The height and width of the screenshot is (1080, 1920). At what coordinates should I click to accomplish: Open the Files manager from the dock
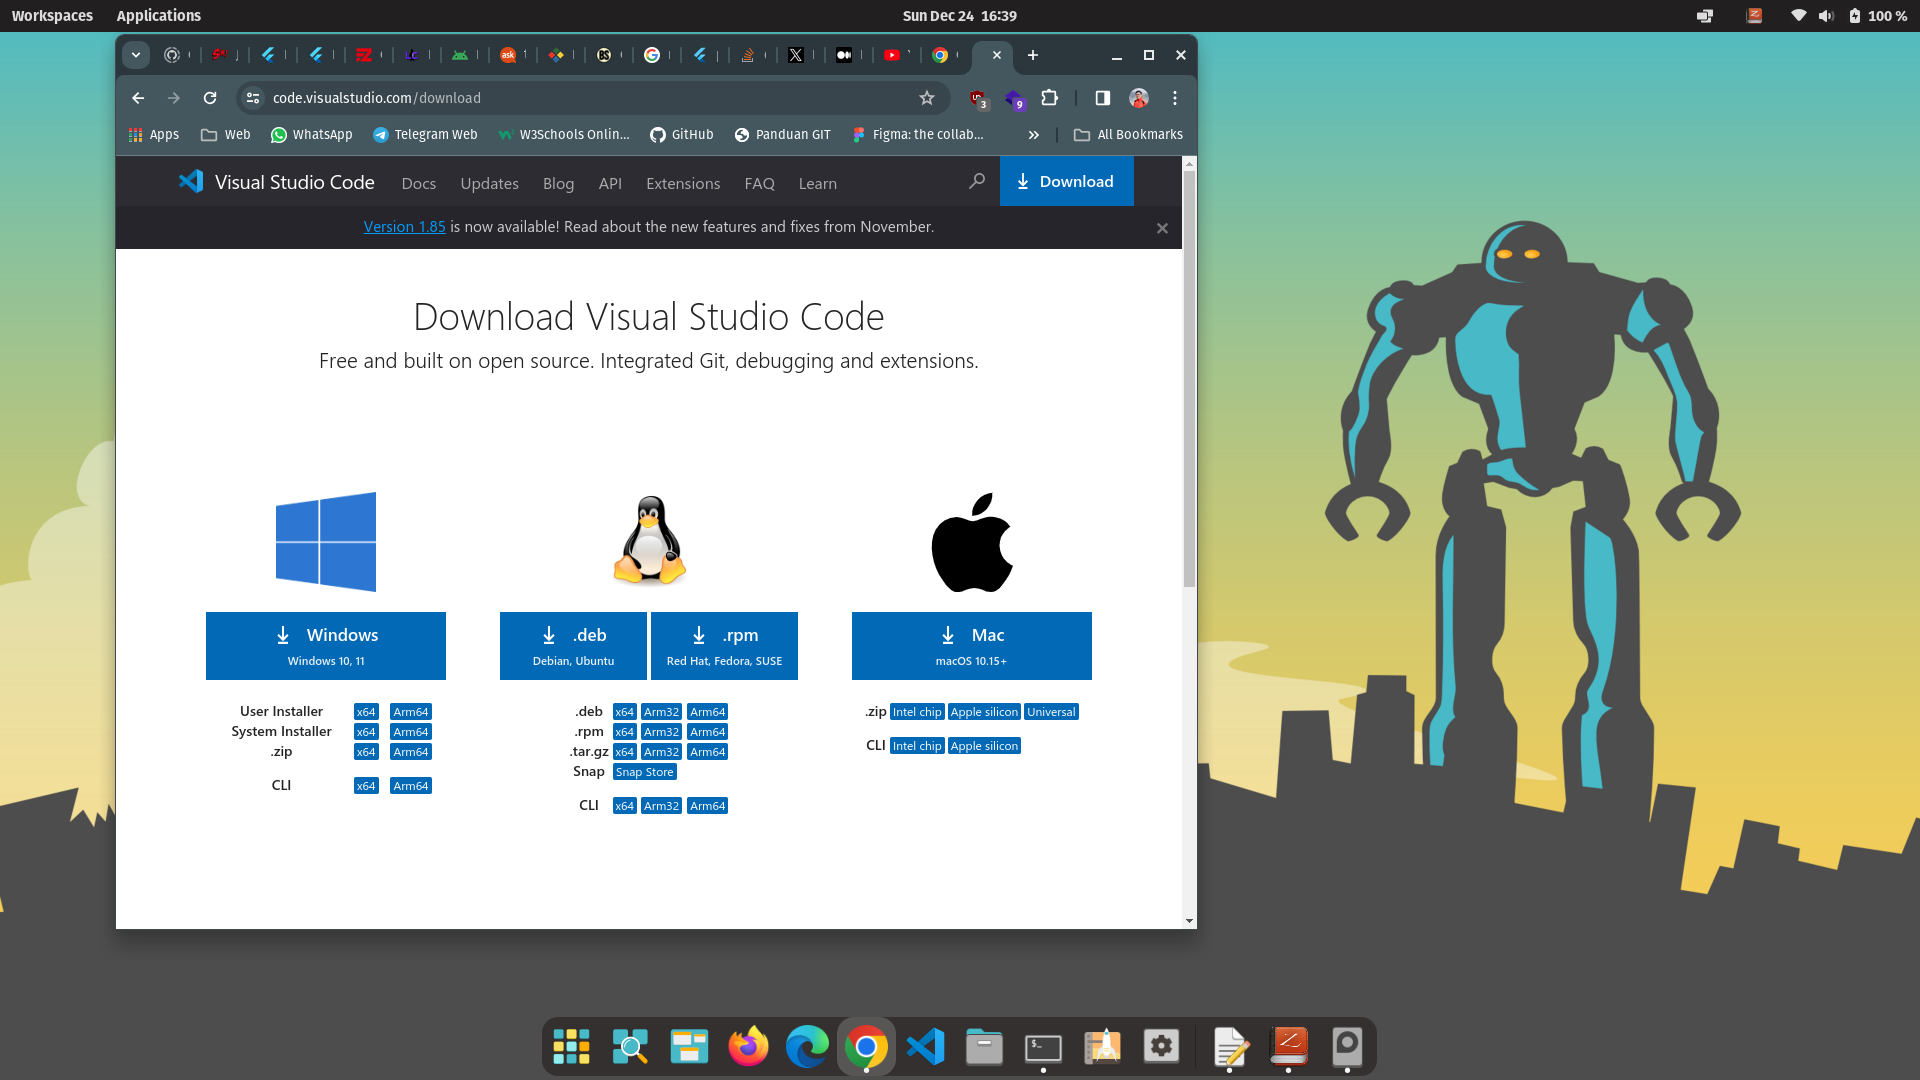pos(984,1046)
